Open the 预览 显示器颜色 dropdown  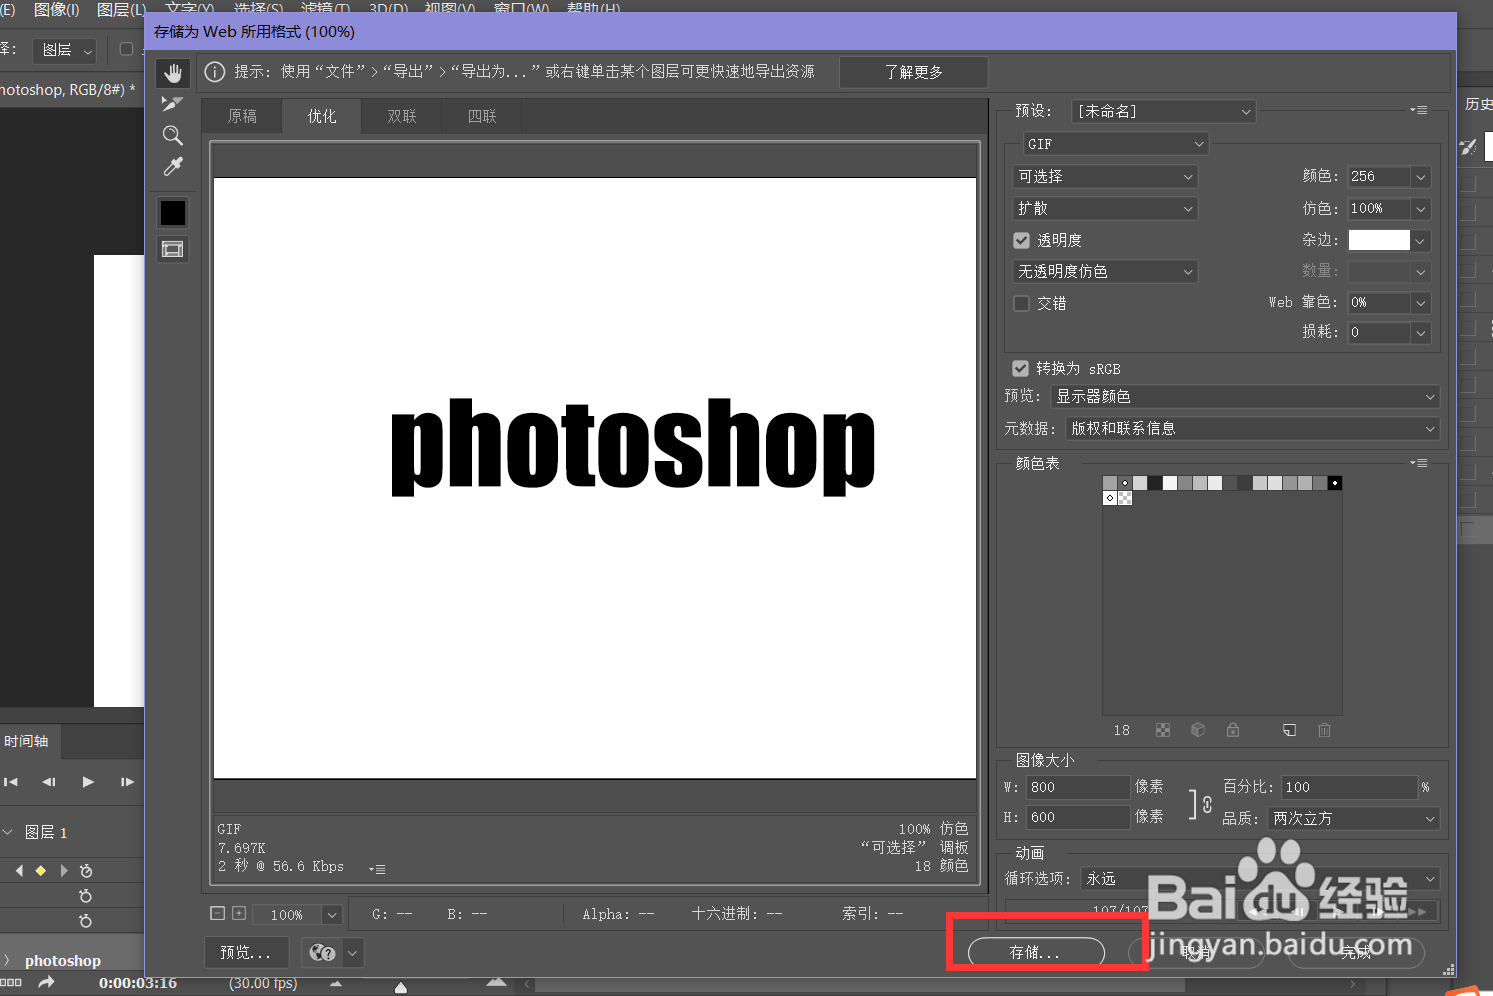click(x=1245, y=397)
